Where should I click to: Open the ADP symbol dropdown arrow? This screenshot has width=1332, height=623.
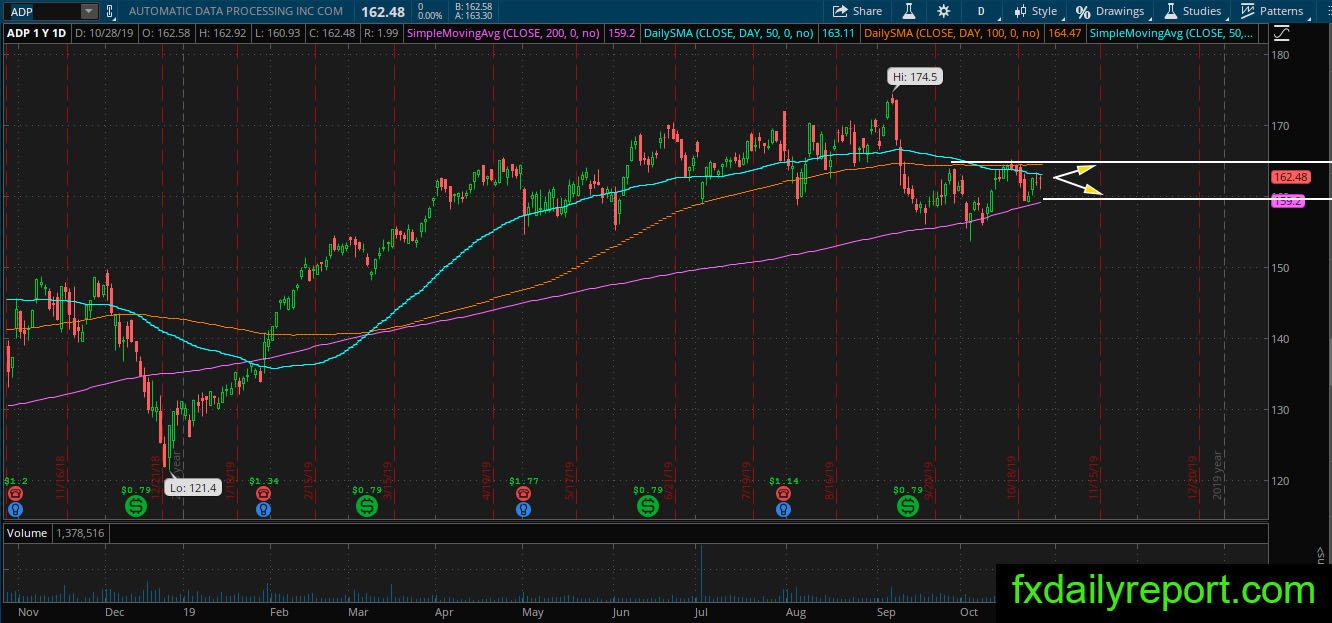click(89, 11)
